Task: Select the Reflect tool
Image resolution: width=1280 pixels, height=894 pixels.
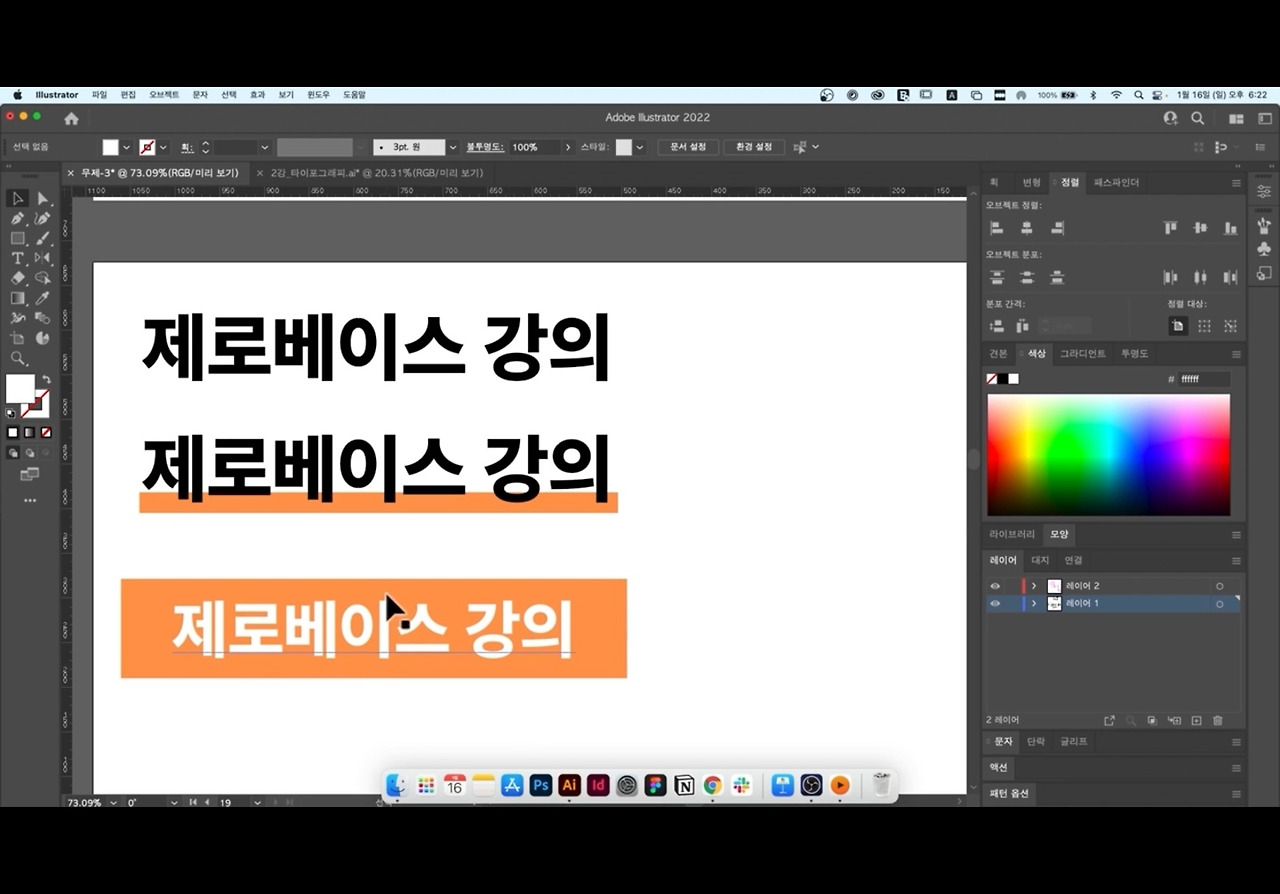Action: (x=43, y=258)
